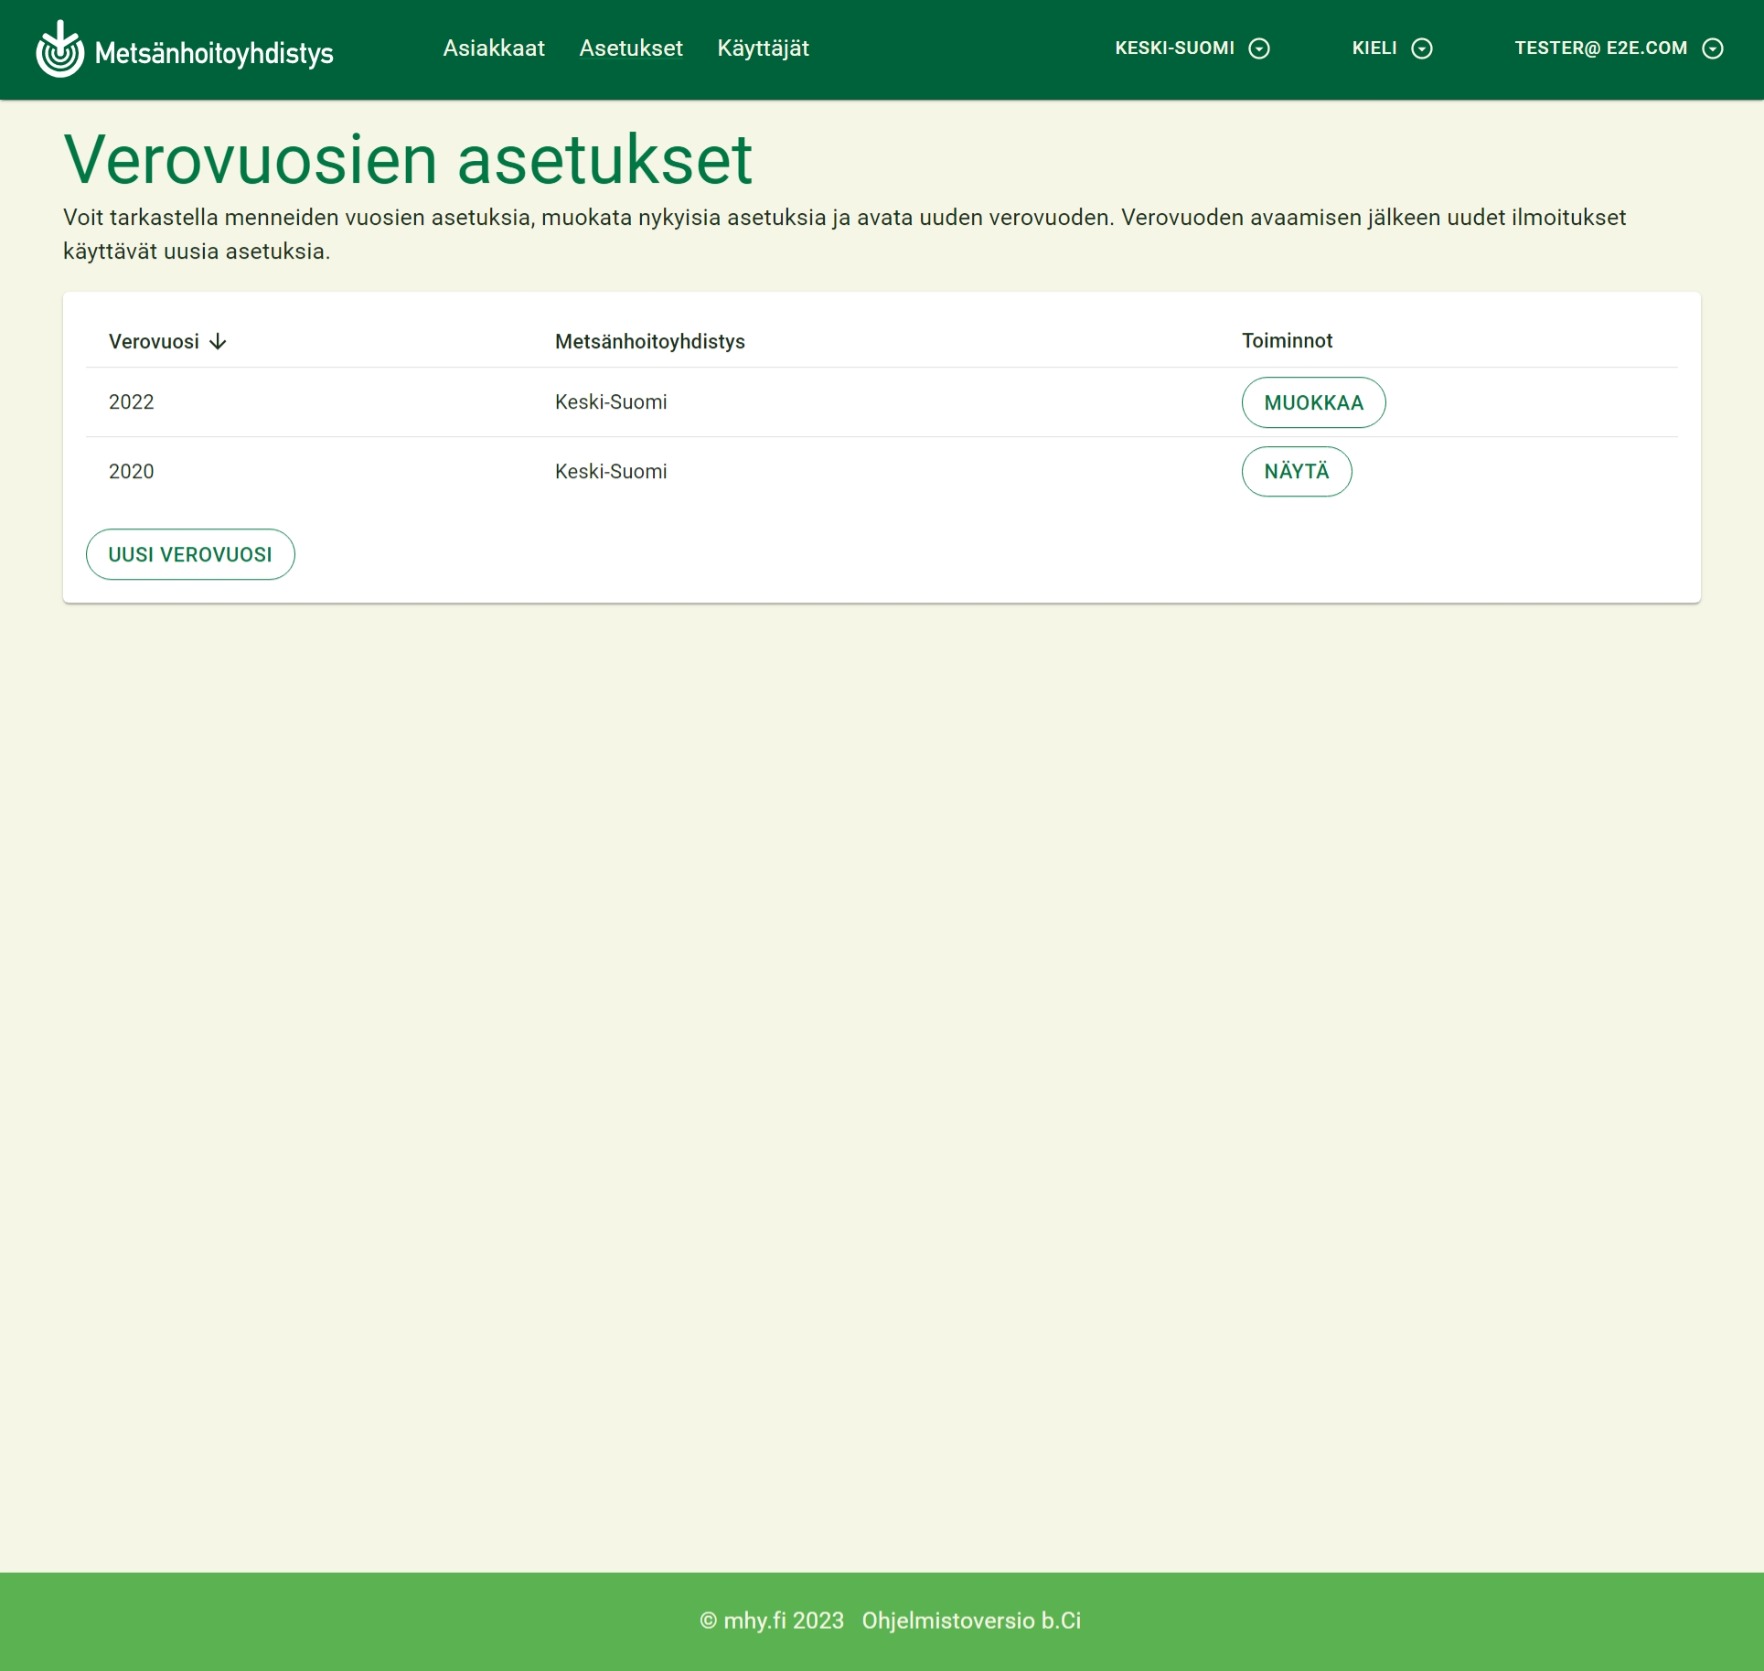Click the dropdown arrow next to TESTER@E2E.COM

(1714, 48)
